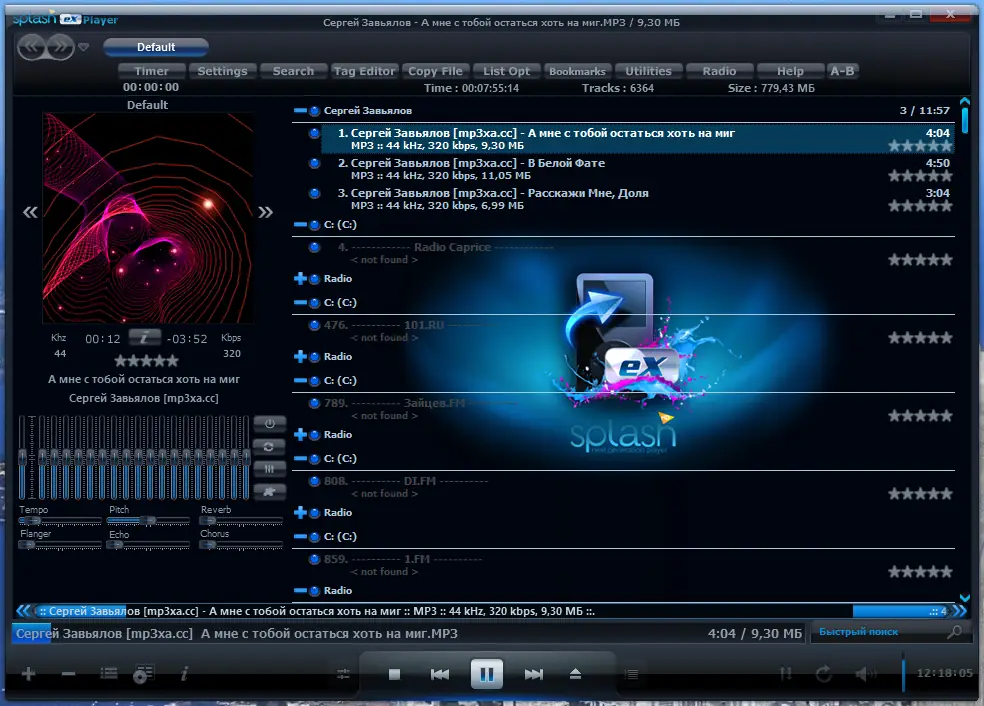Viewport: 984px width, 706px height.
Task: Collapse C: (C:) group containing 101.RU
Action: [301, 302]
